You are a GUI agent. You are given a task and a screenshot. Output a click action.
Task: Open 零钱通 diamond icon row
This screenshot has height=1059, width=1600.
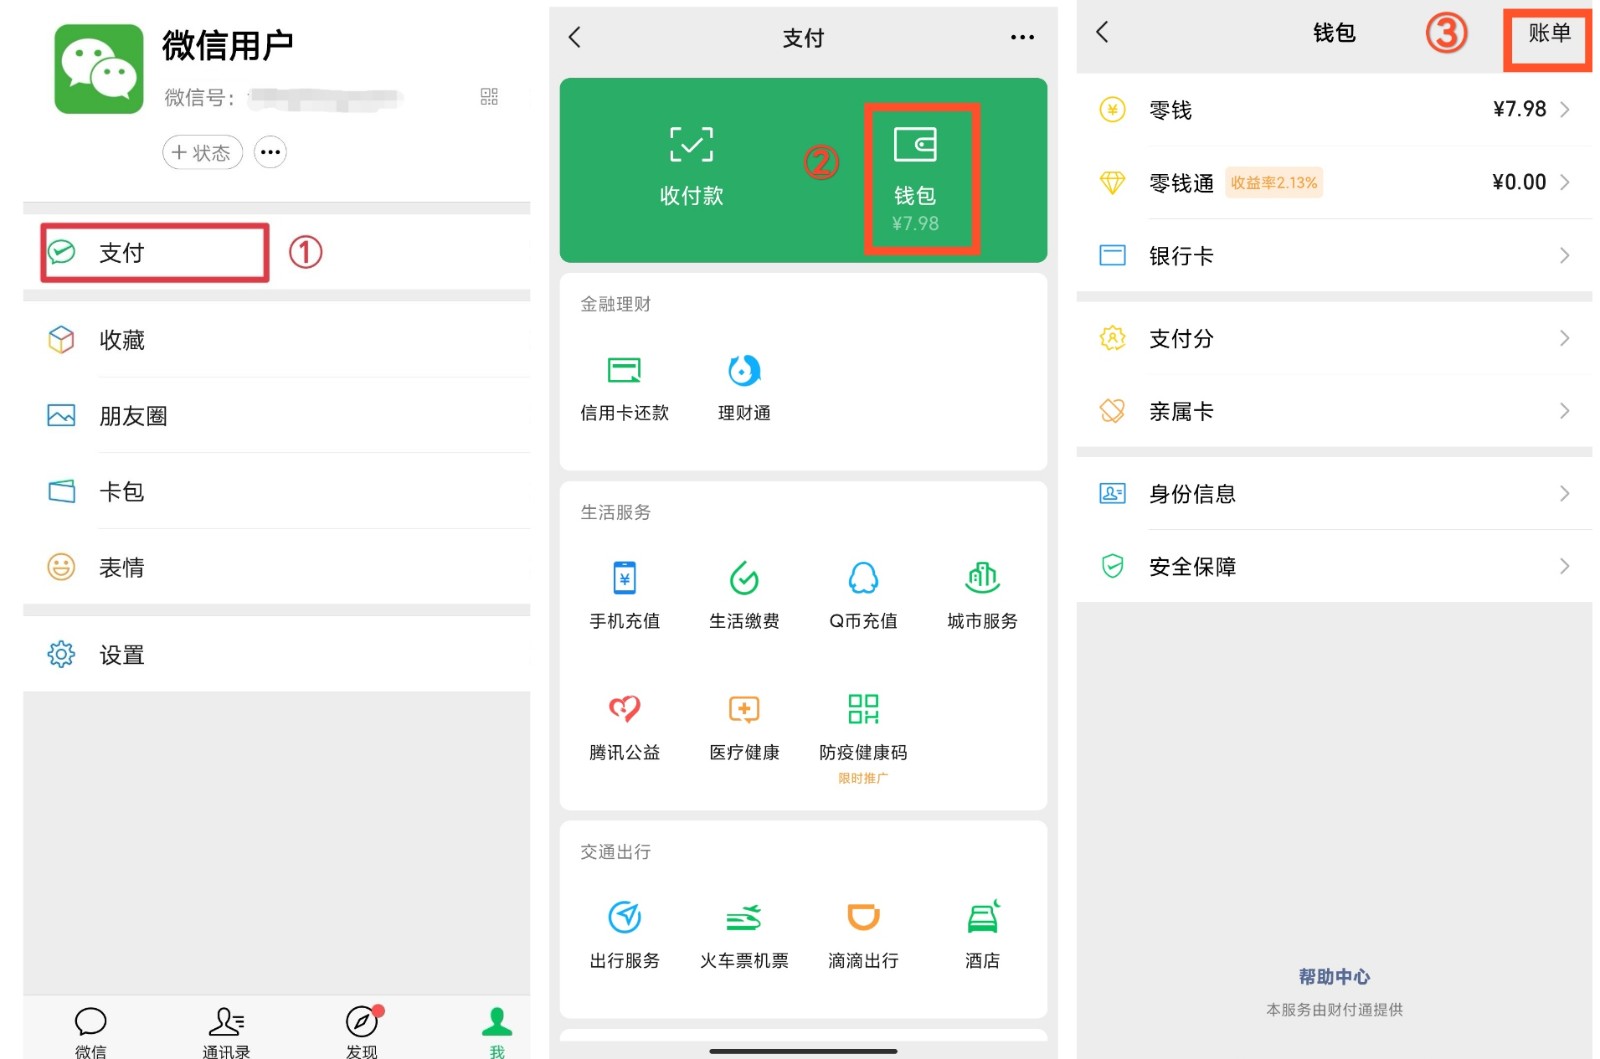click(x=1334, y=183)
